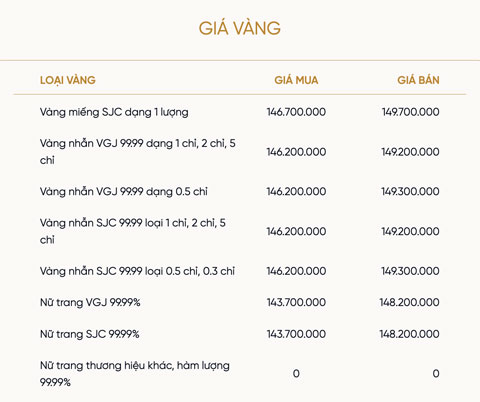Click the GIÁ BÁN column header
This screenshot has height=402, width=480.
point(418,80)
